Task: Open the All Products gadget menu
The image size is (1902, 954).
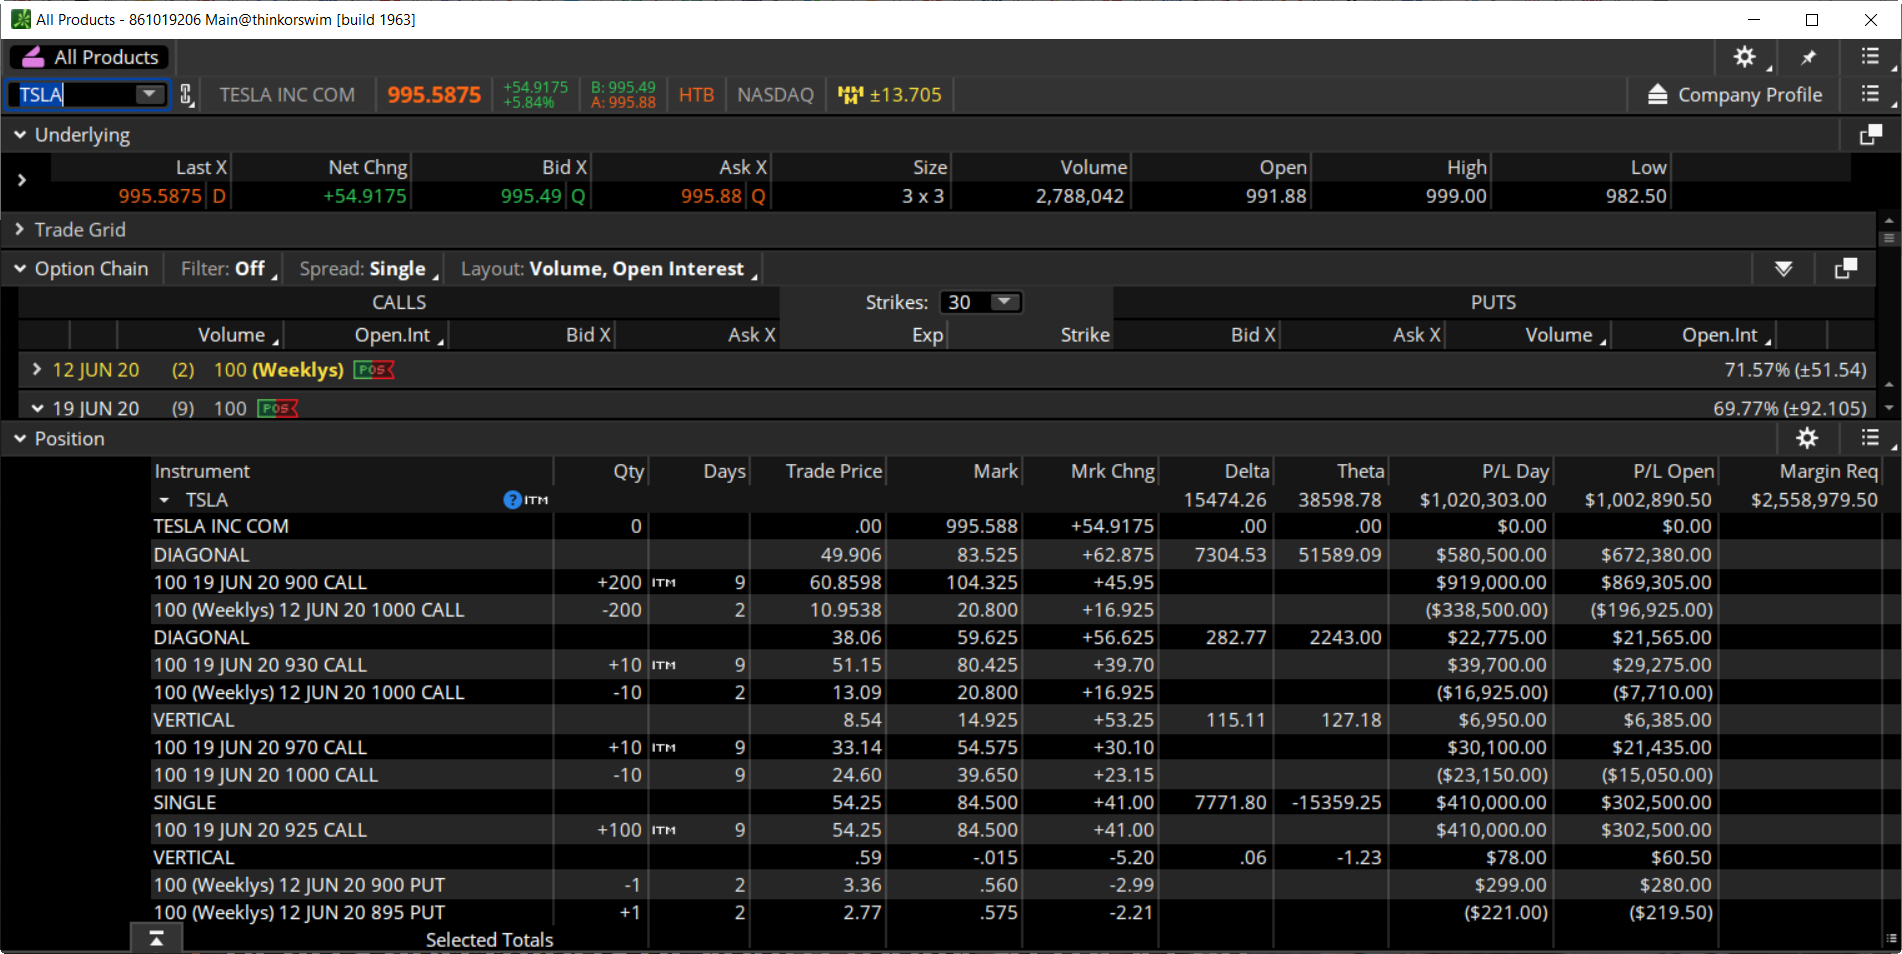Action: pos(89,57)
